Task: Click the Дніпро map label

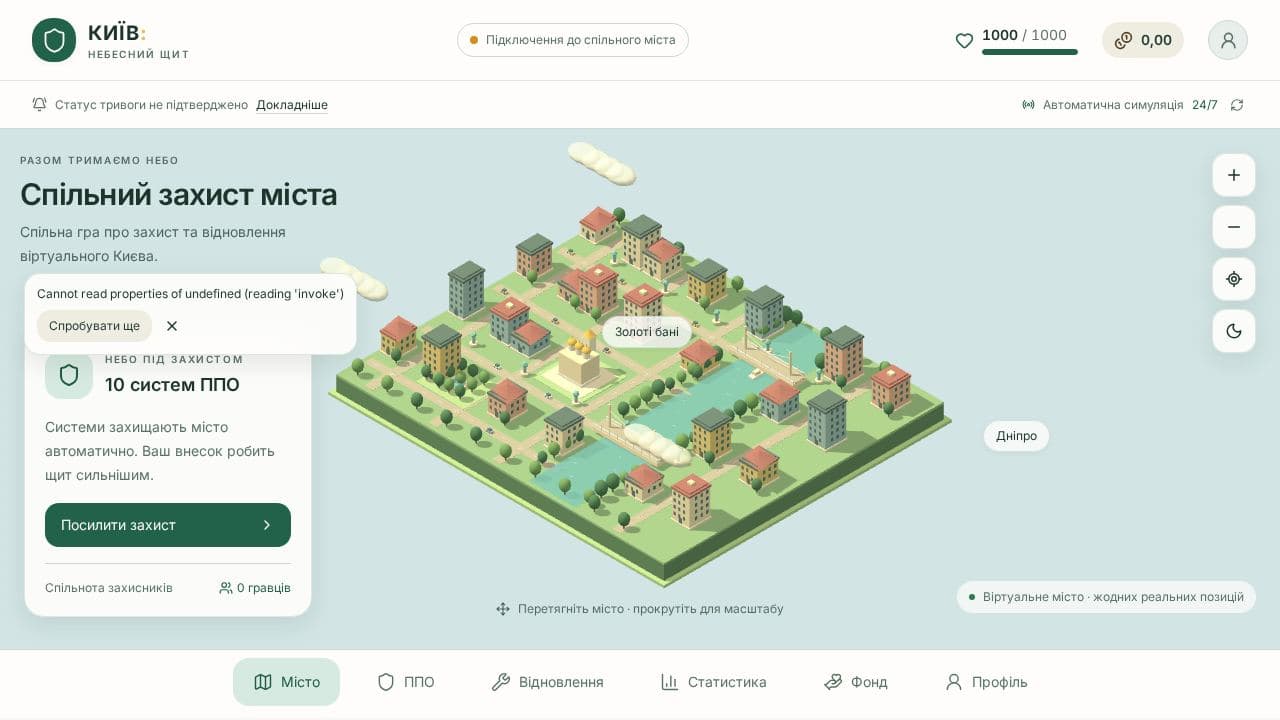Action: tap(1016, 436)
